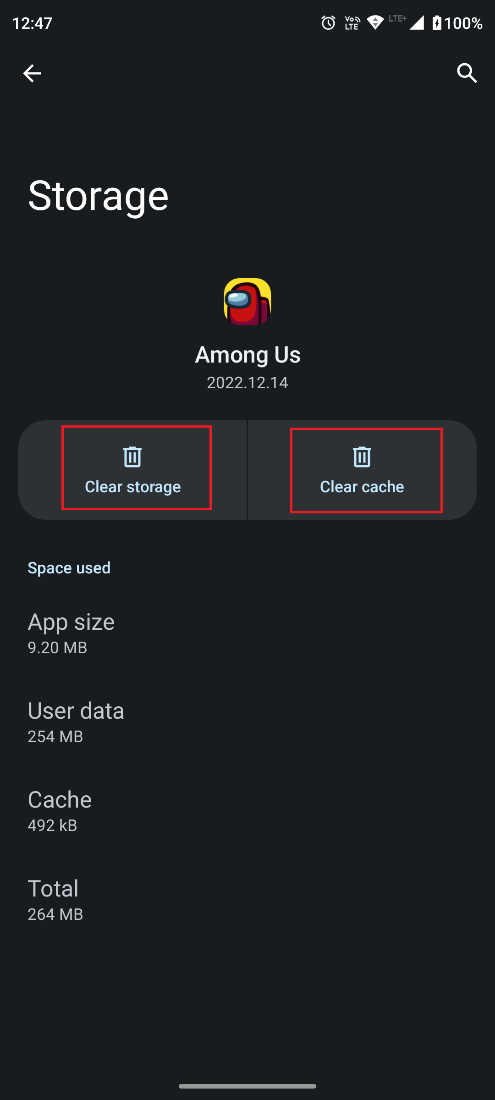
Task: Tap the VoLTE status icon
Action: (352, 23)
